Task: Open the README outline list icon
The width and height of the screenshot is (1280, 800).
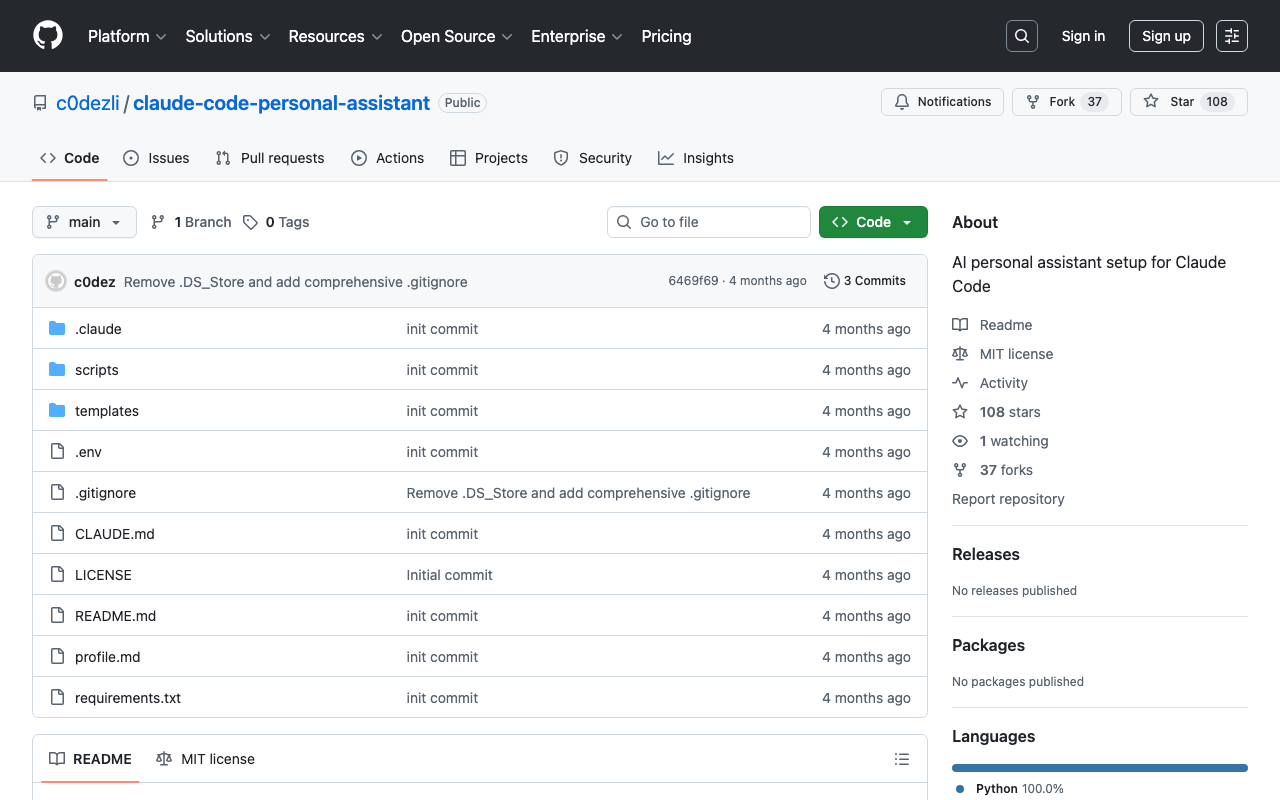Action: [902, 759]
